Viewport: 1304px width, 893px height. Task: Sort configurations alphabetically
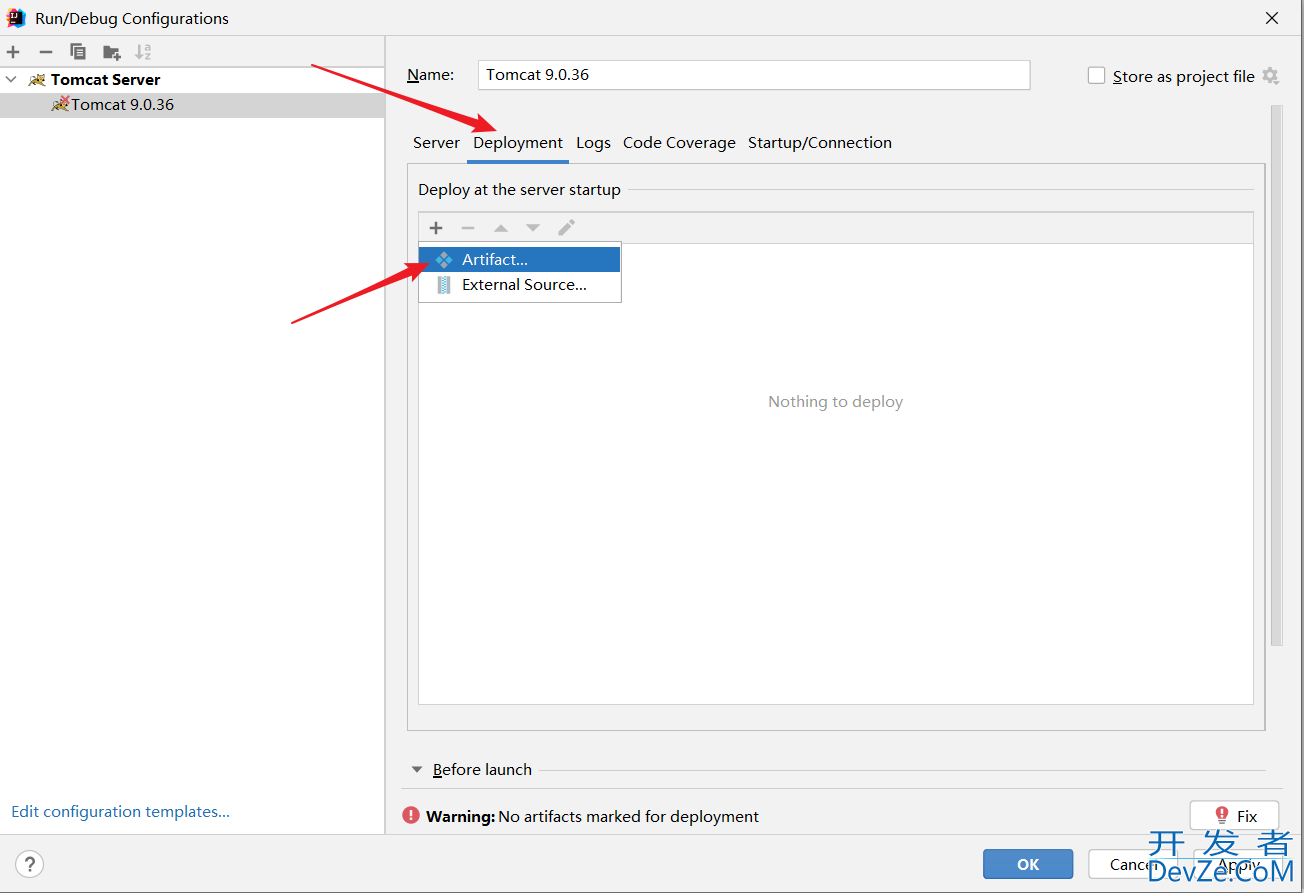(143, 52)
